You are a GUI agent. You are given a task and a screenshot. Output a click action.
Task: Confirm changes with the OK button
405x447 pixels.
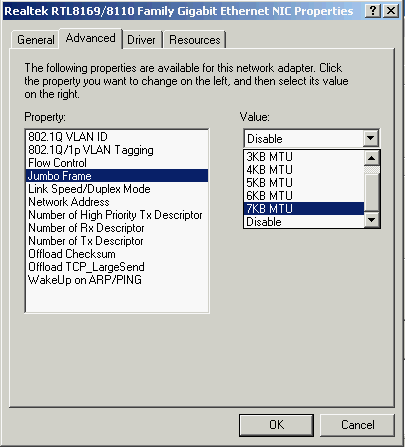click(x=276, y=425)
